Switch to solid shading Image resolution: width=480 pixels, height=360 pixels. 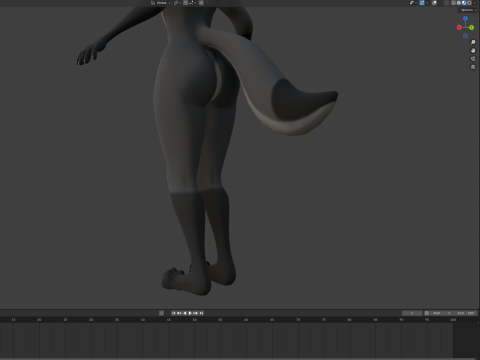[459, 3]
